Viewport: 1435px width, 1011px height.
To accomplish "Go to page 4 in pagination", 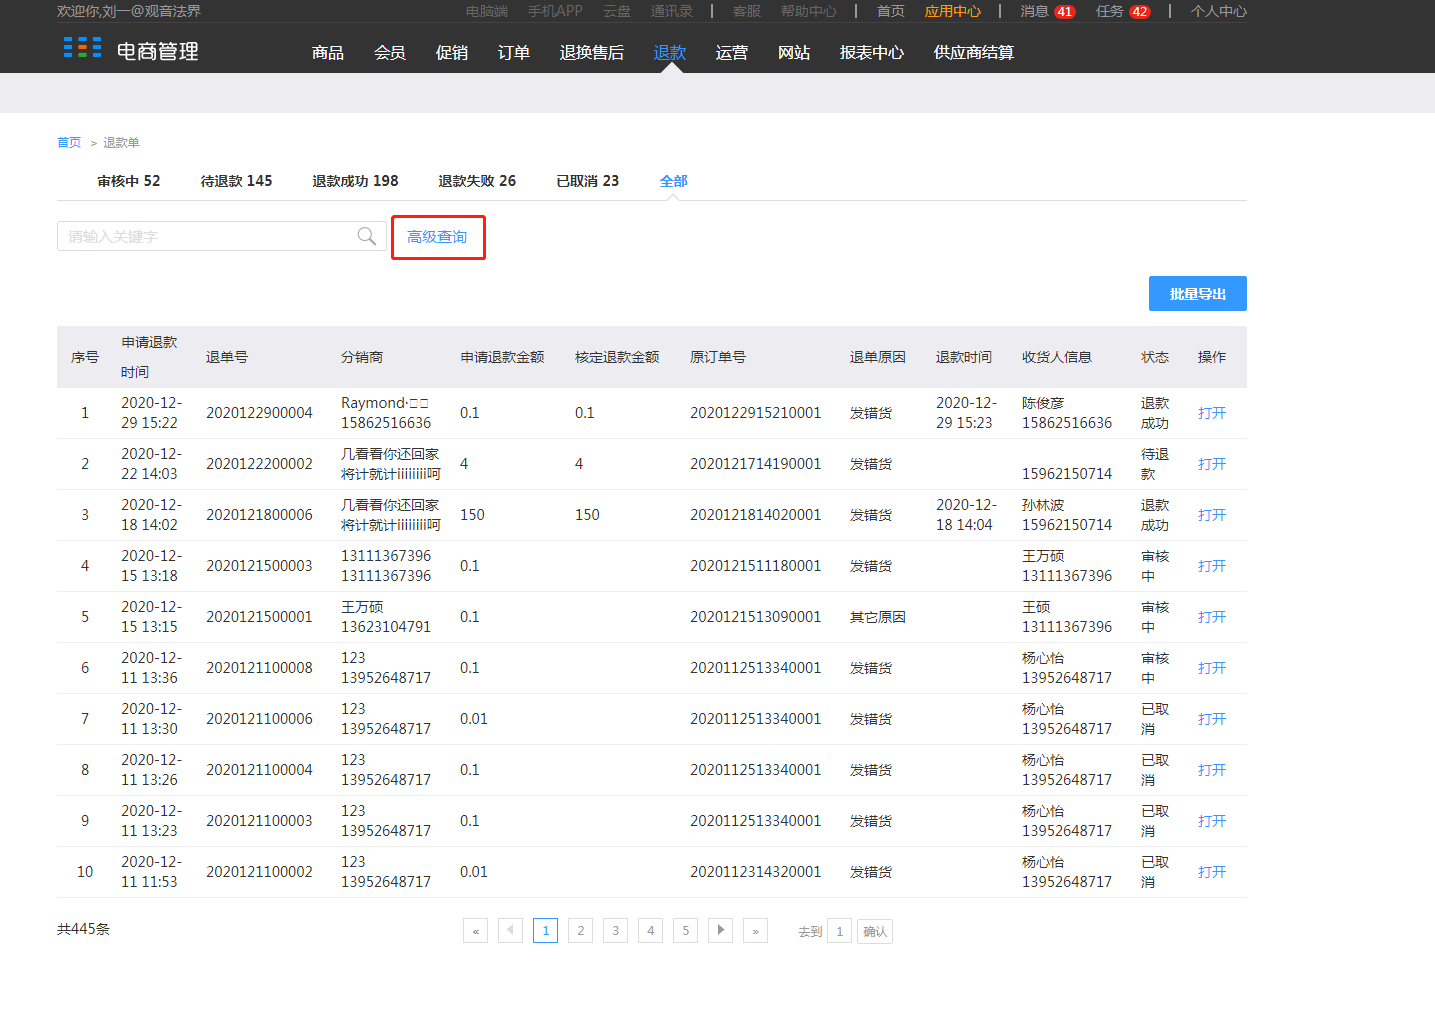I will pyautogui.click(x=650, y=931).
